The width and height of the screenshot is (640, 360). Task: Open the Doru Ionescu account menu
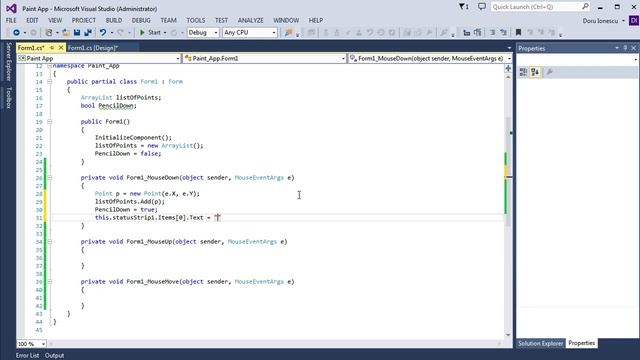(x=603, y=20)
